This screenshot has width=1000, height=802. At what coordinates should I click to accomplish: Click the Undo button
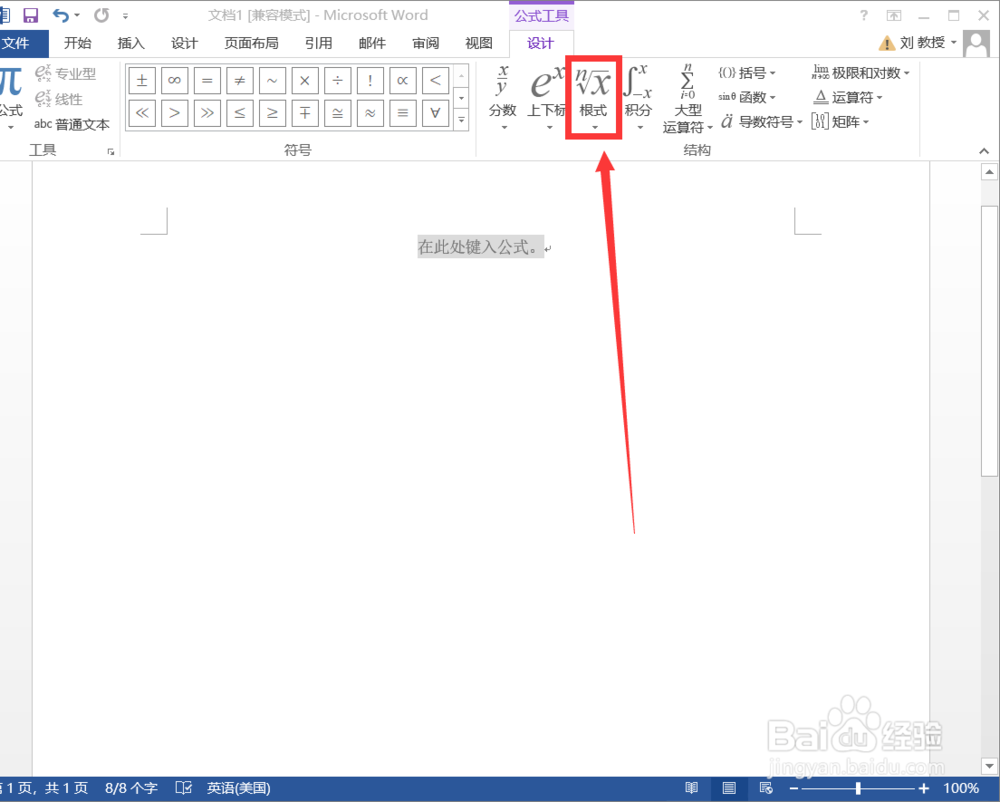pyautogui.click(x=63, y=15)
